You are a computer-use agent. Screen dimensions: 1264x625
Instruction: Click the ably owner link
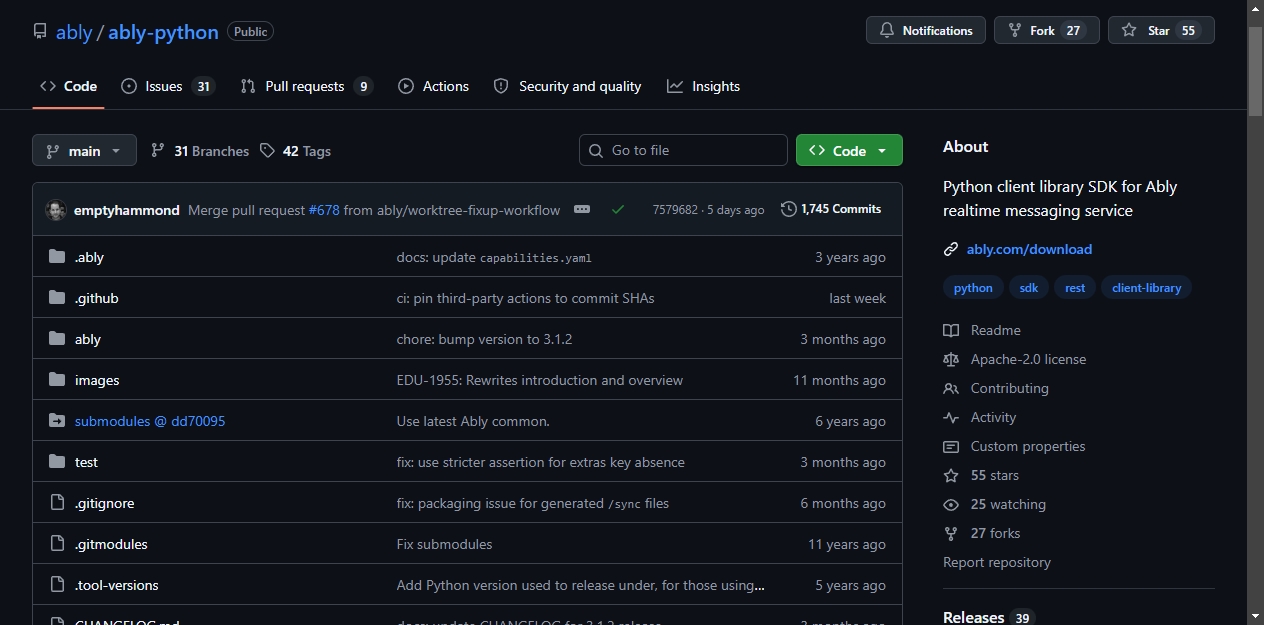[x=74, y=32]
